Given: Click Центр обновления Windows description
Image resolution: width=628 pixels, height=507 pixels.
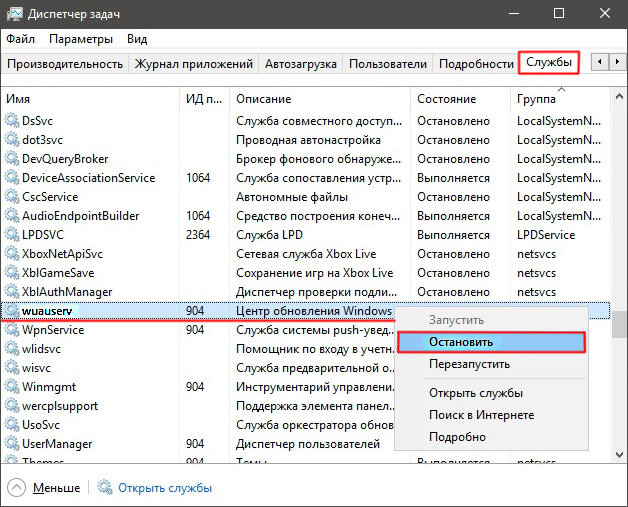Looking at the screenshot, I should (x=314, y=311).
